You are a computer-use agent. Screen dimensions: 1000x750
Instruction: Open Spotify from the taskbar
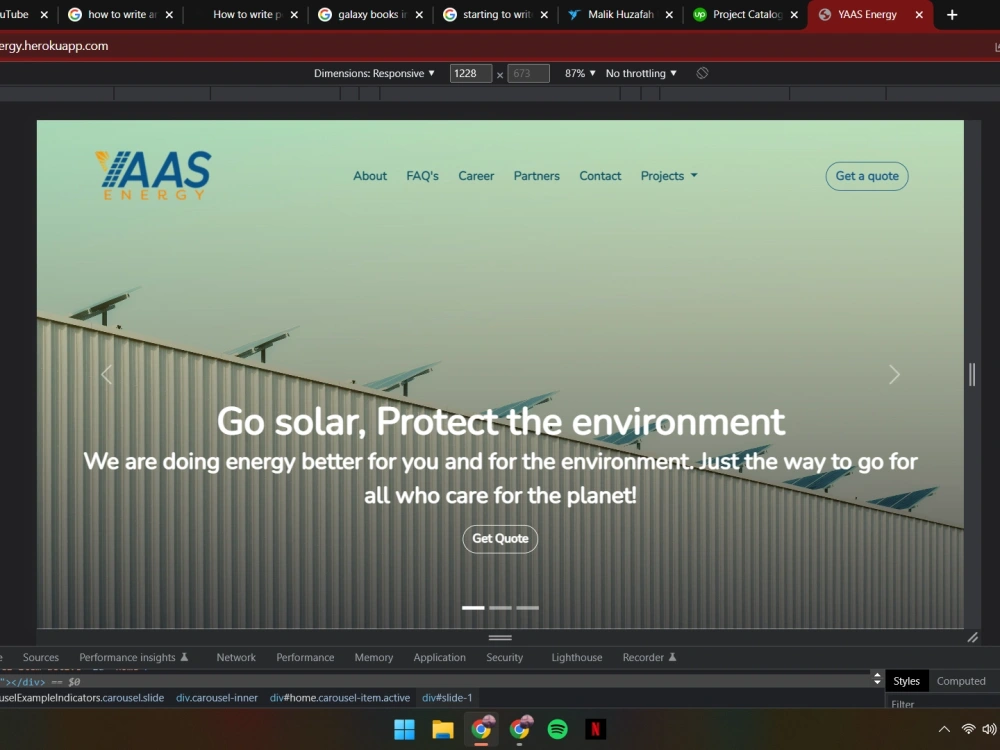tap(559, 729)
